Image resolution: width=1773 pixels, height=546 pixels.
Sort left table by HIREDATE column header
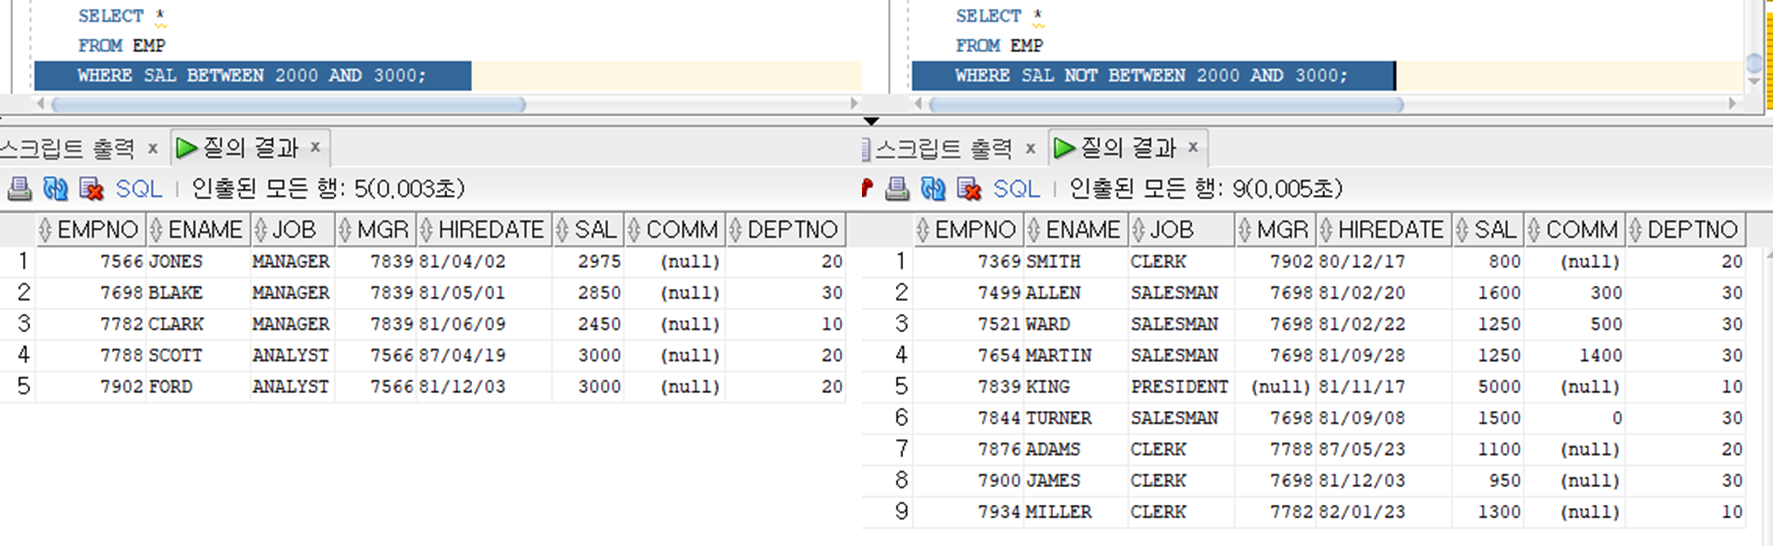point(483,229)
